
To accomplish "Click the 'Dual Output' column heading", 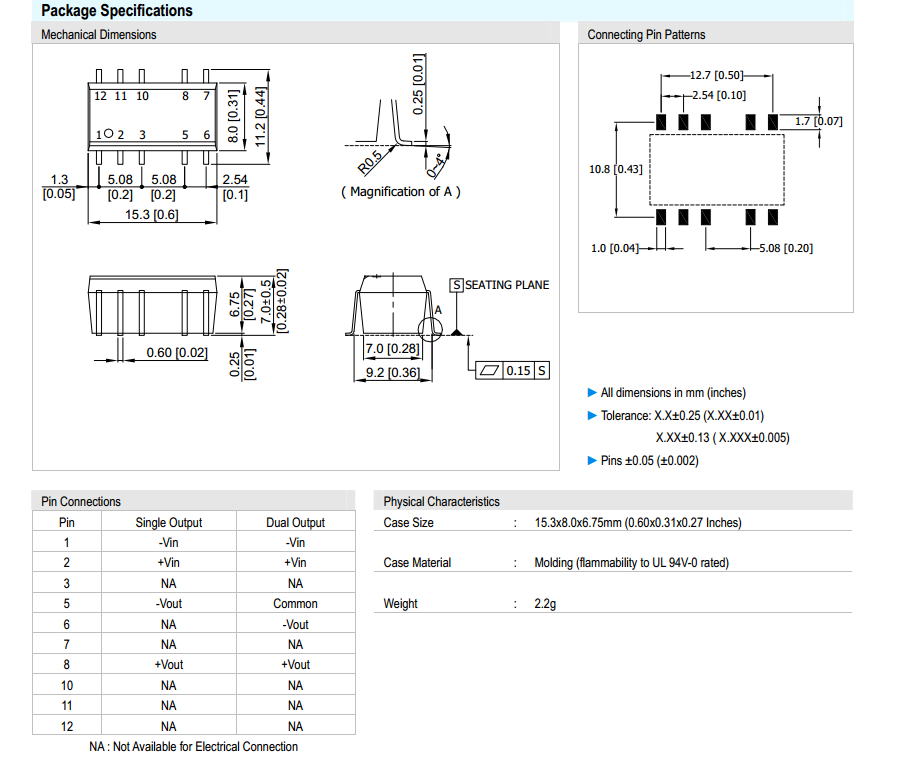I will coord(295,522).
